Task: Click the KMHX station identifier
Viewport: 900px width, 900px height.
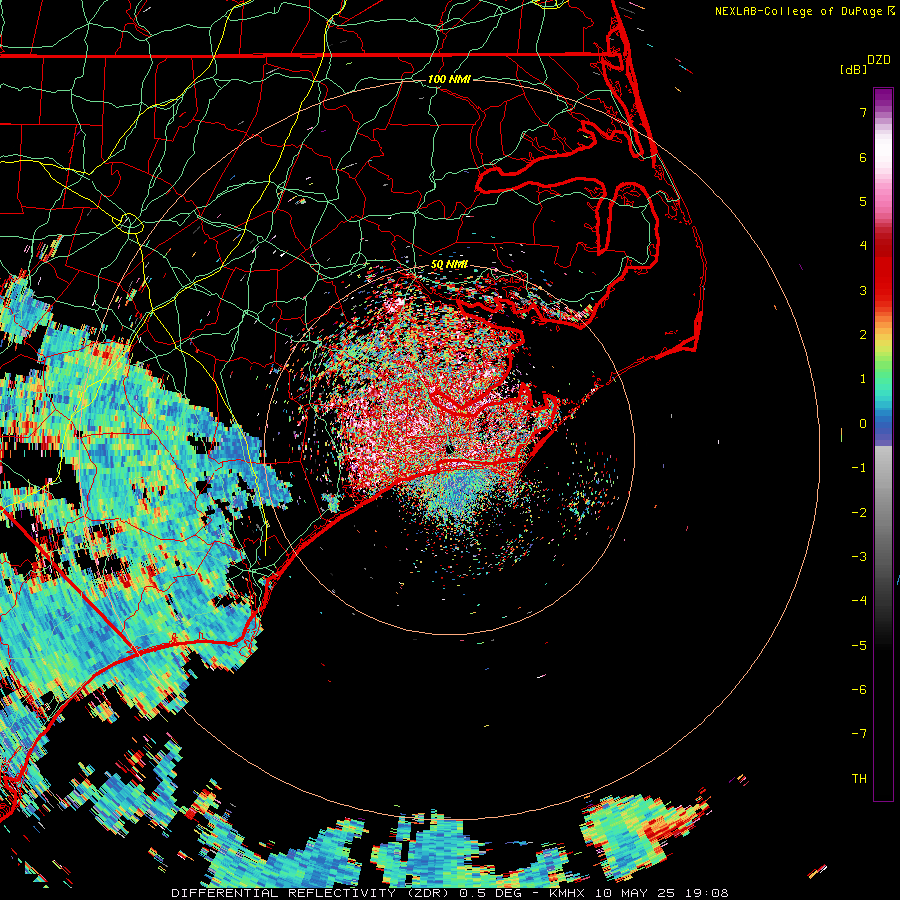Action: pos(567,893)
